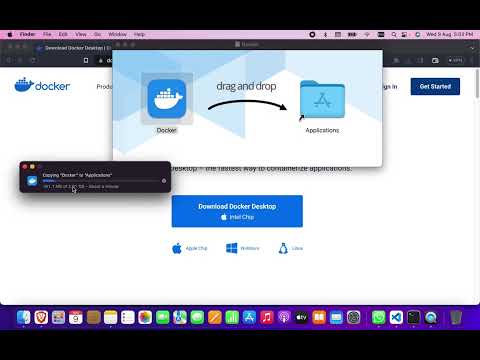Open the File menu
The width and height of the screenshot is (480, 360).
[47, 34]
